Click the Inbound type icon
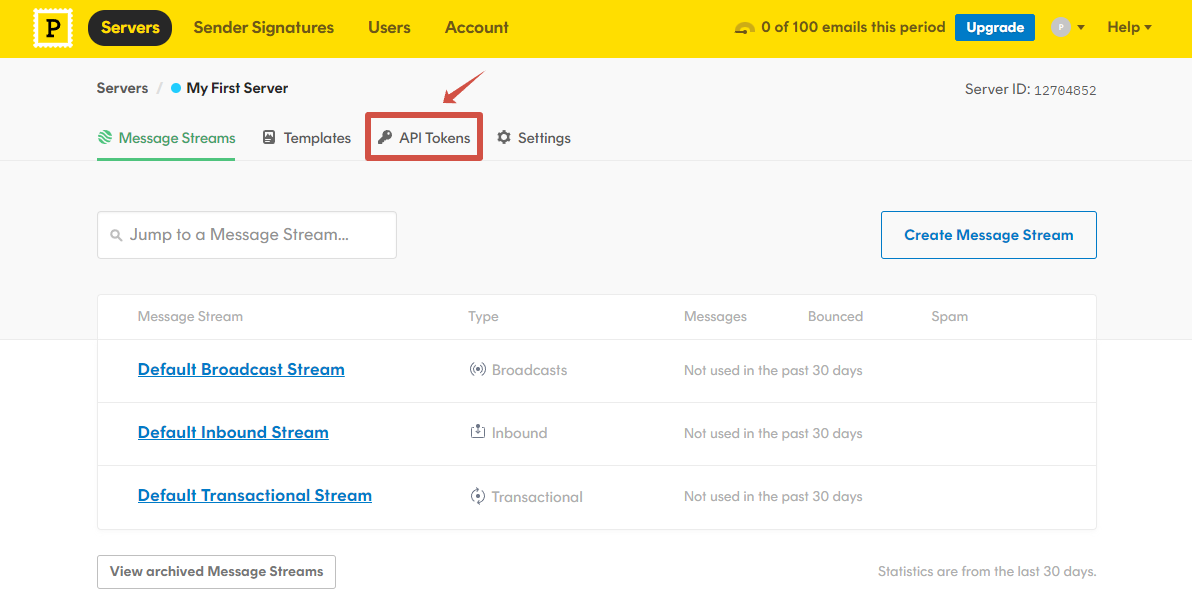This screenshot has width=1192, height=607. pyautogui.click(x=477, y=433)
